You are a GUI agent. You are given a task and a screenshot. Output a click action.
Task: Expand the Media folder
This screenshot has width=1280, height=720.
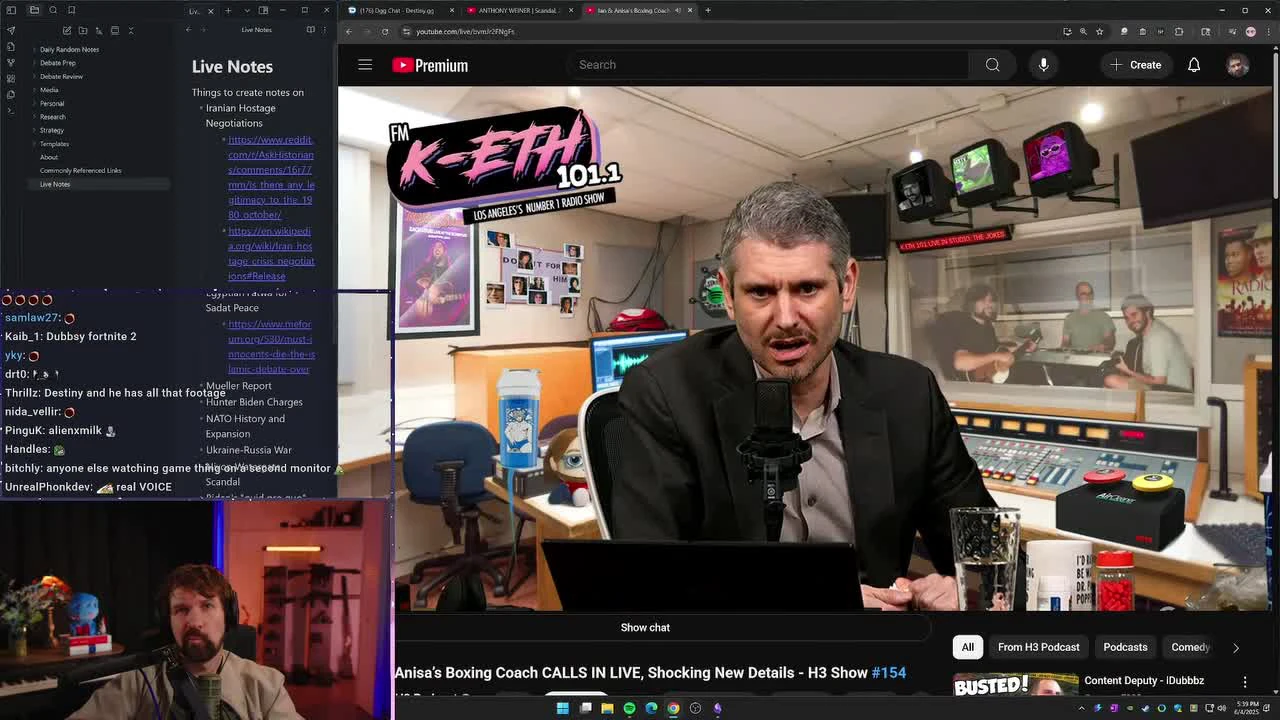(49, 90)
